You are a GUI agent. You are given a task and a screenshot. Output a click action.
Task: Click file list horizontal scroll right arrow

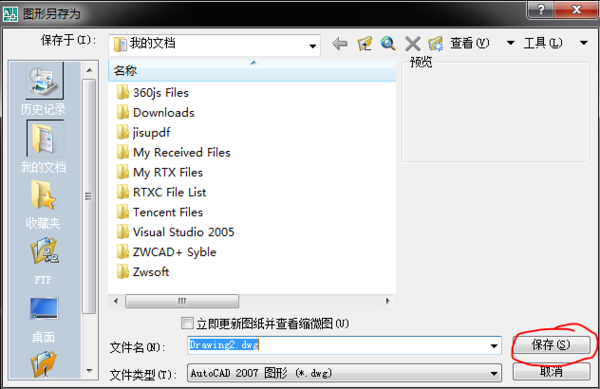(x=388, y=301)
